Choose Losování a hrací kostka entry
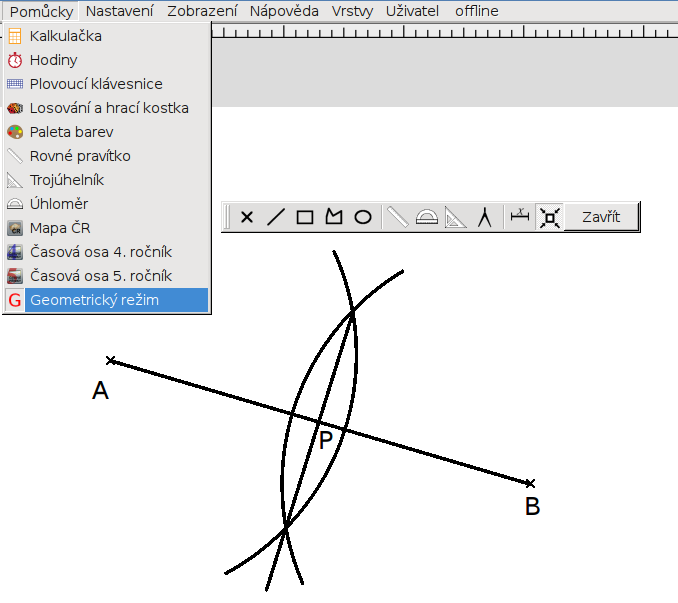Image resolution: width=678 pixels, height=603 pixels. (107, 108)
